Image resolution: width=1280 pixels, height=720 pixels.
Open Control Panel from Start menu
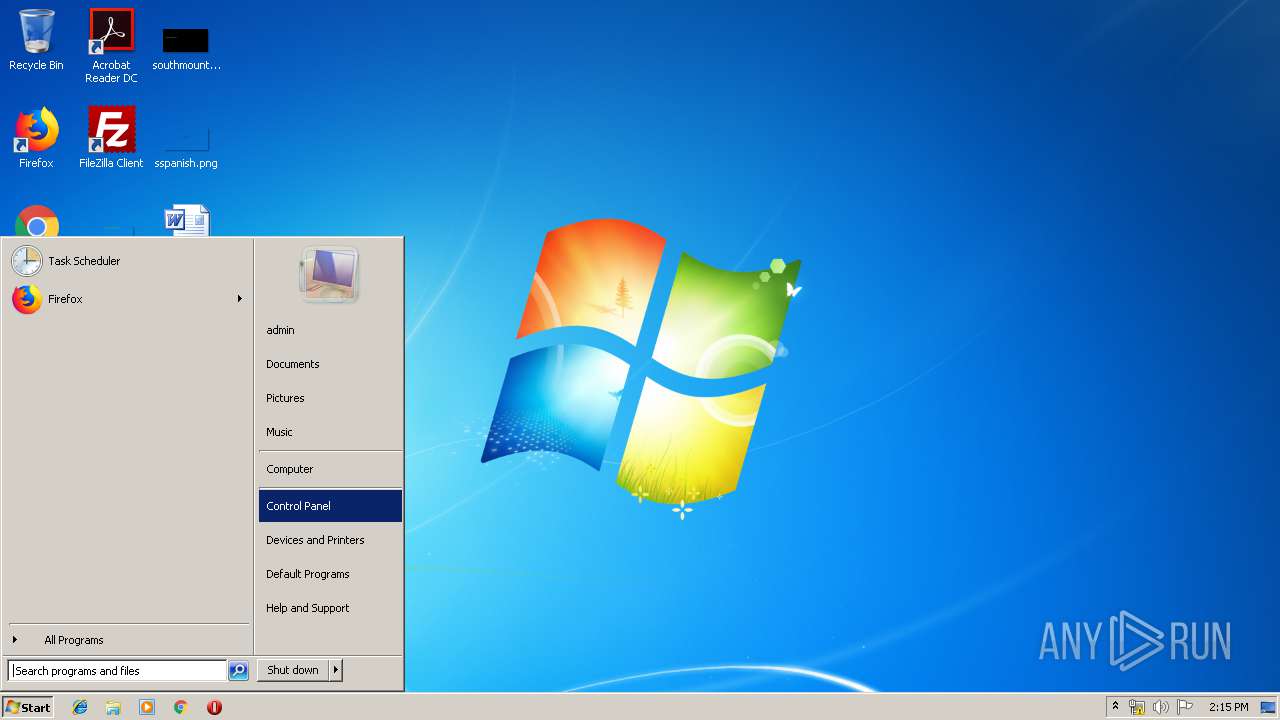pyautogui.click(x=330, y=506)
